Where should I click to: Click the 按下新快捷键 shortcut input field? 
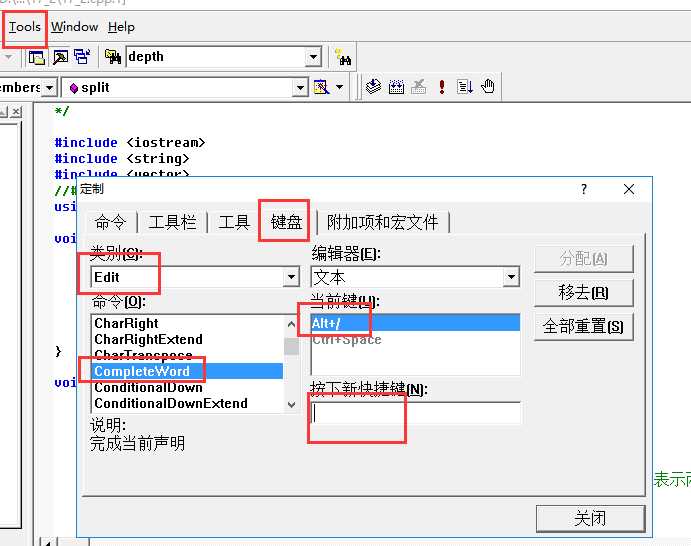[x=415, y=413]
